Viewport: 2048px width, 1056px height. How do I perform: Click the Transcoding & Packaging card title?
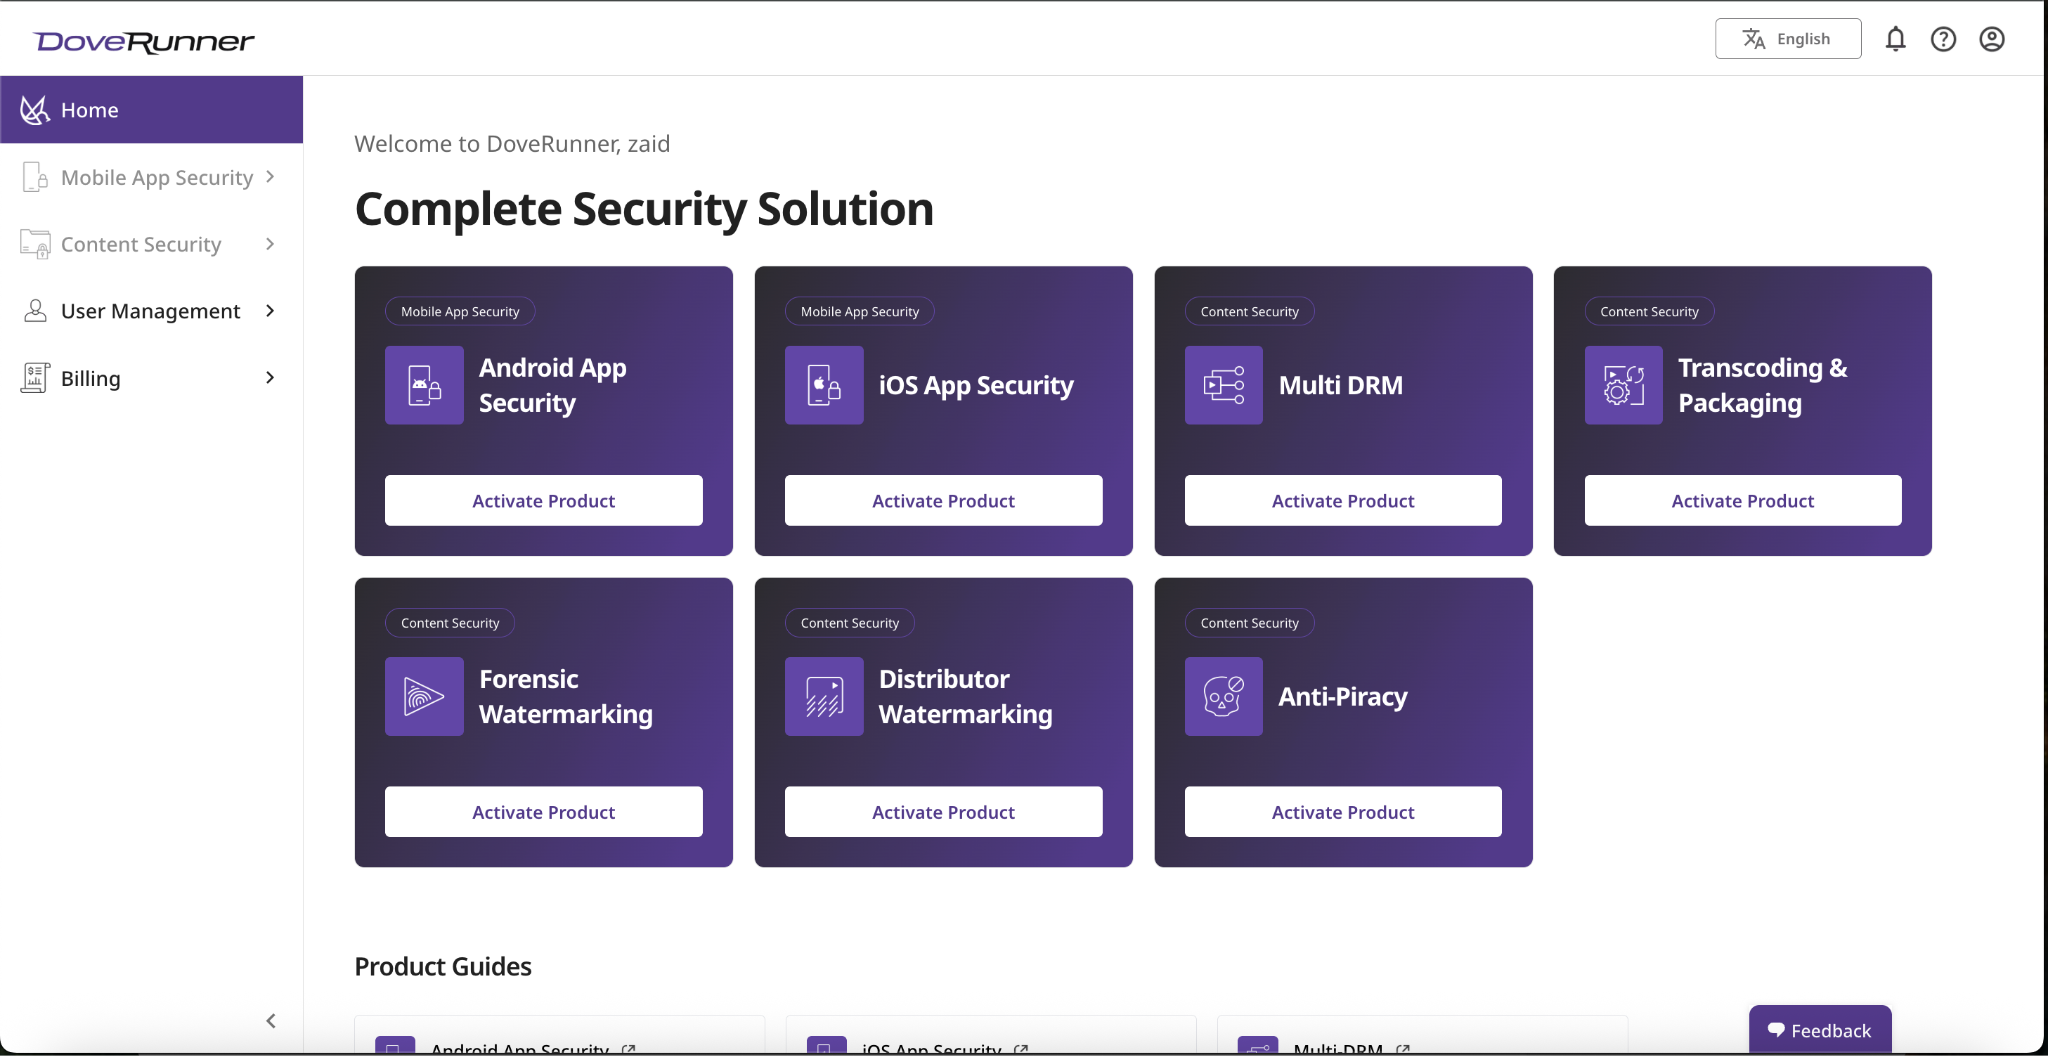click(x=1763, y=385)
